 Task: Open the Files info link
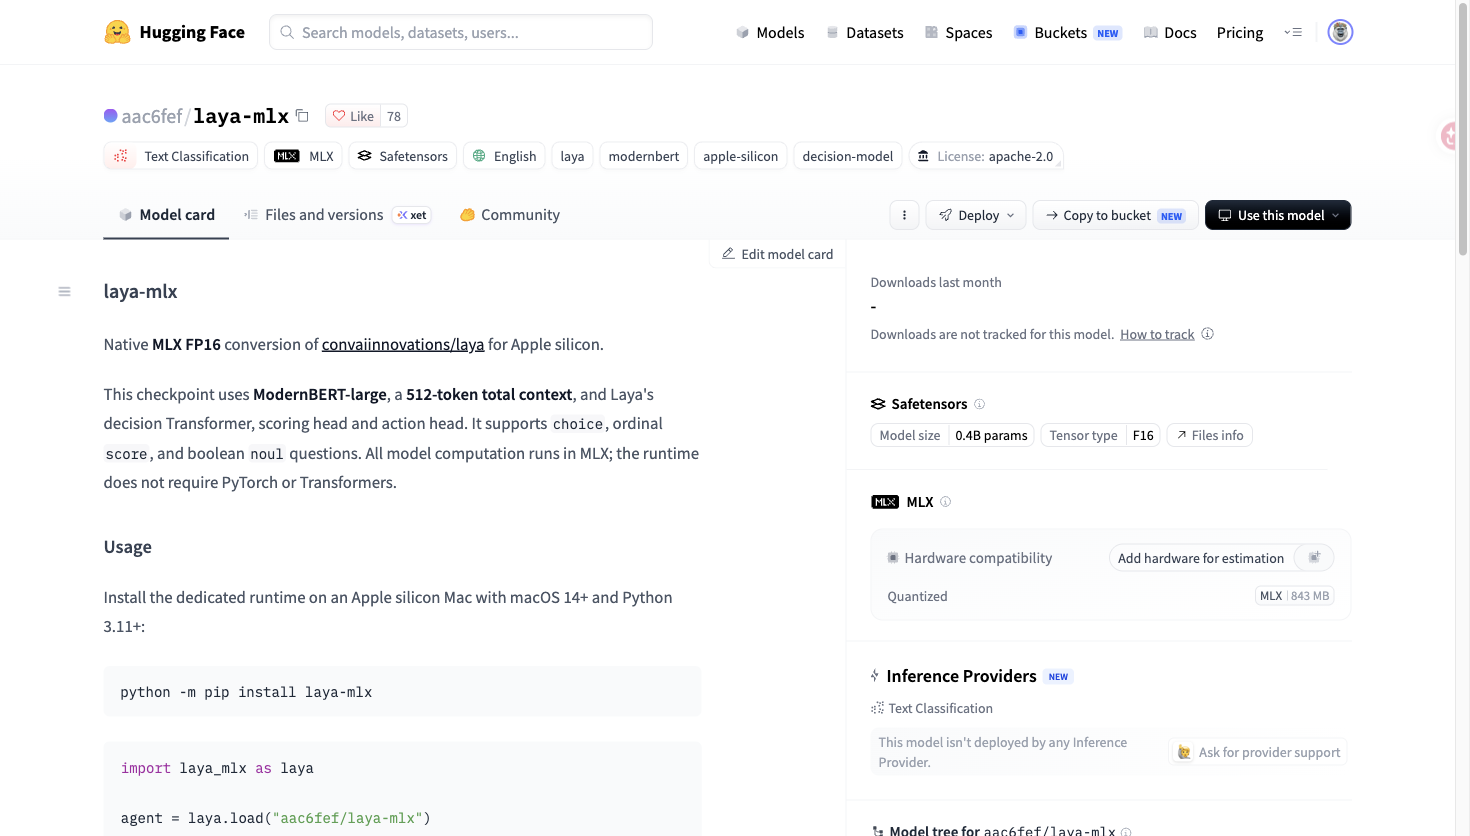(x=1209, y=435)
